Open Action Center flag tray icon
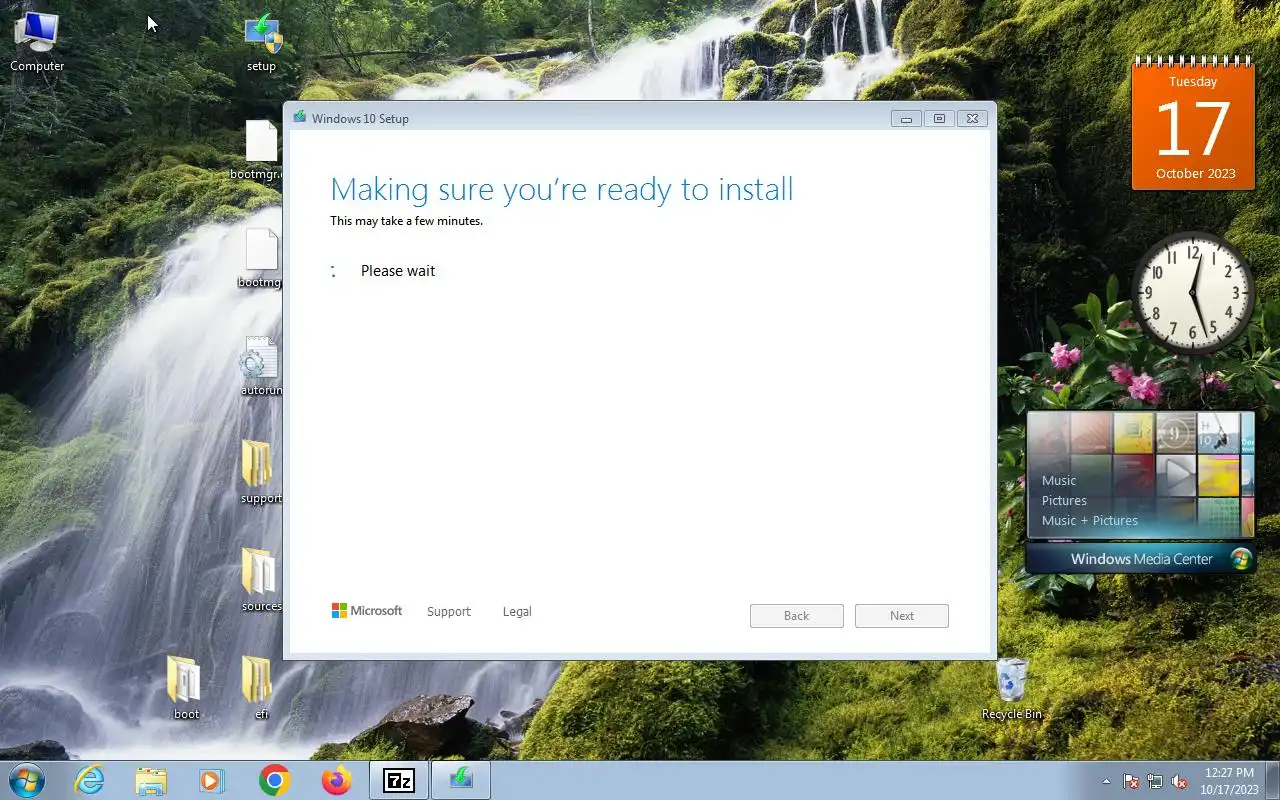The width and height of the screenshot is (1280, 800). click(x=1131, y=781)
